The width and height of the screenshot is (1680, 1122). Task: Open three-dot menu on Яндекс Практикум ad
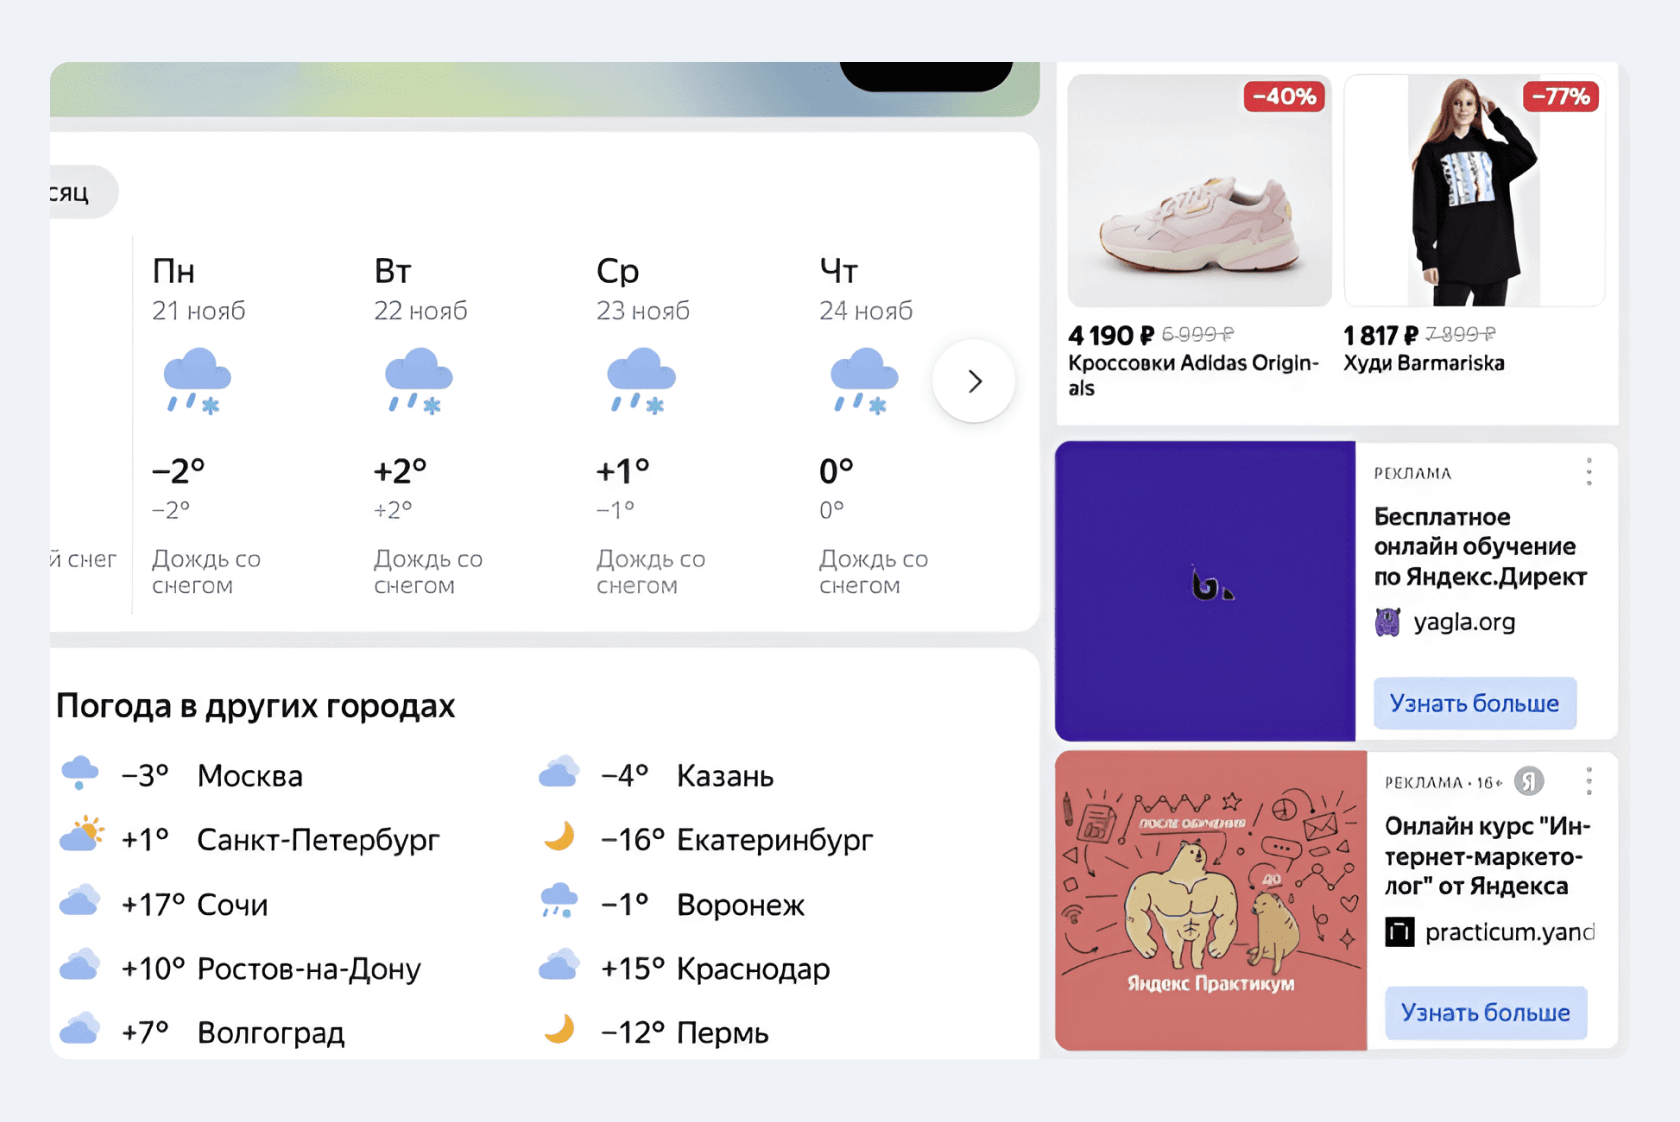(1589, 781)
